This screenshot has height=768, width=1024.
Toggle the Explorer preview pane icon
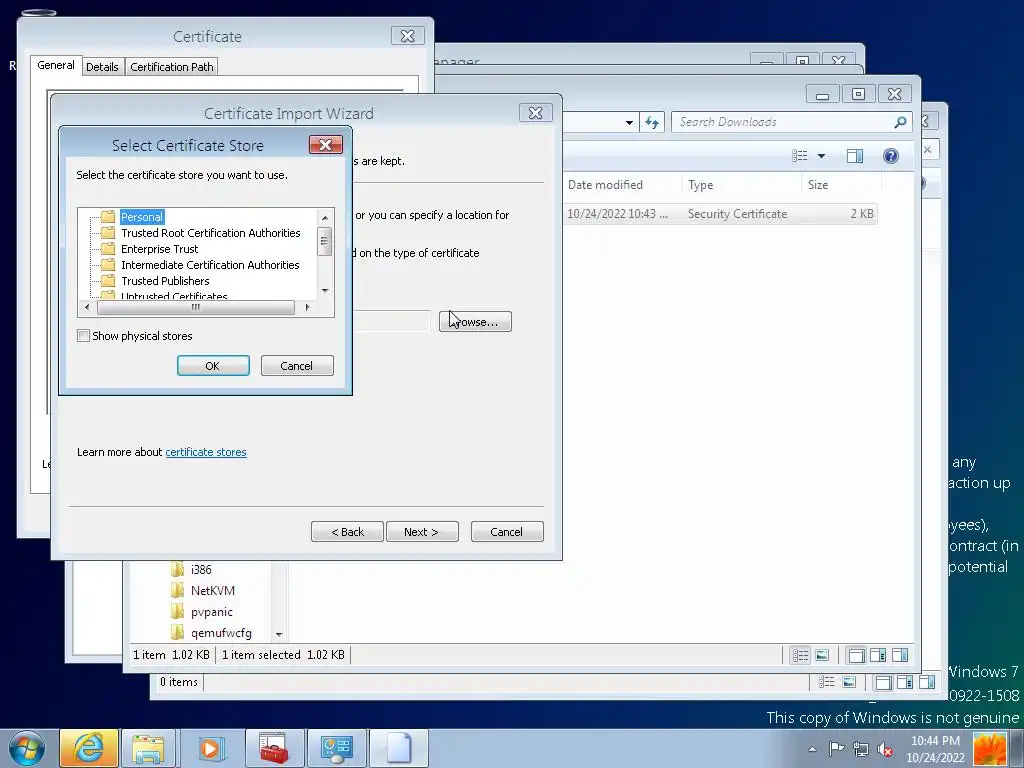[855, 155]
